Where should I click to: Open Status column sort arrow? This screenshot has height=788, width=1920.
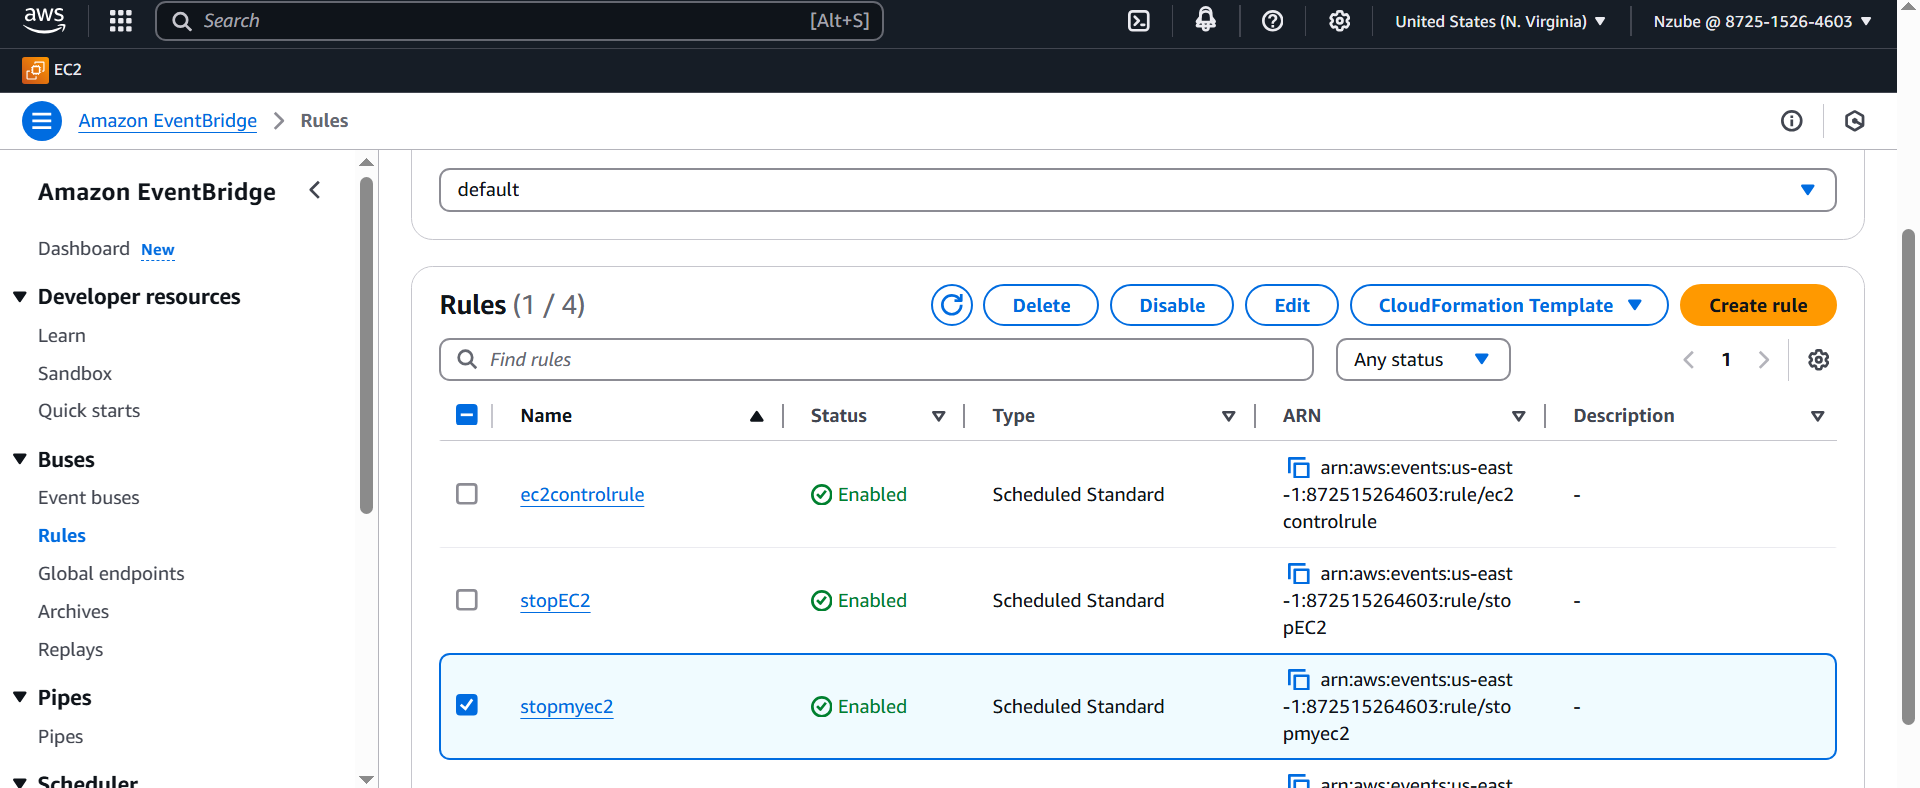pyautogui.click(x=939, y=416)
